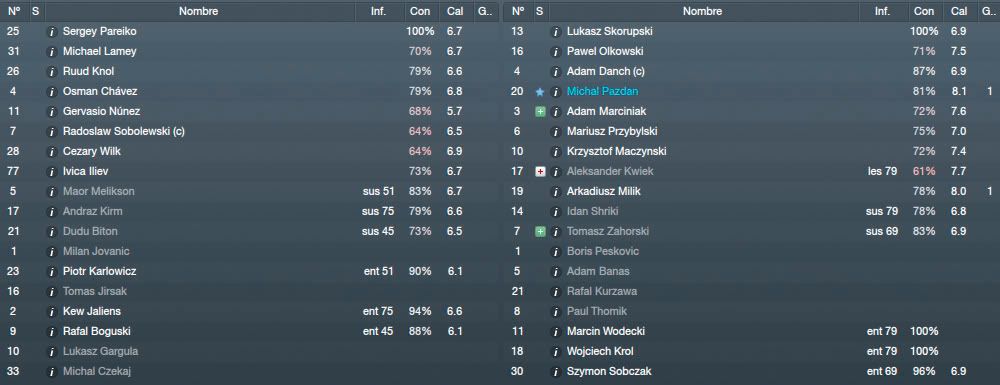The height and width of the screenshot is (385, 1000).
Task: Sort left table by Con column
Action: coord(420,11)
